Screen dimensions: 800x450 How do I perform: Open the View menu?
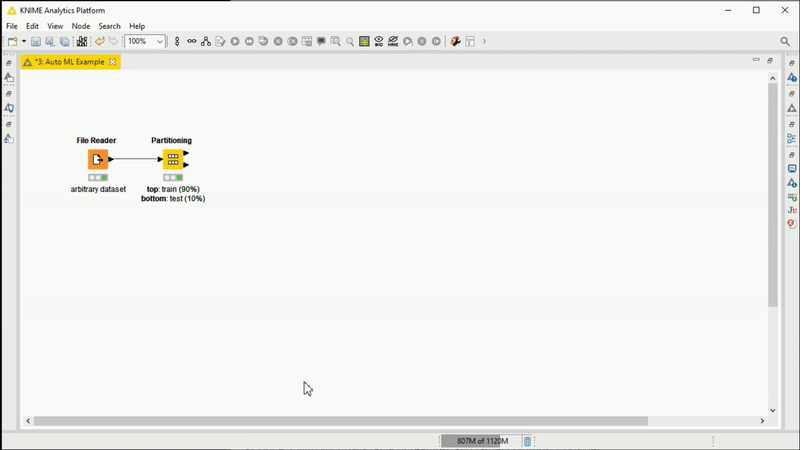click(x=55, y=26)
